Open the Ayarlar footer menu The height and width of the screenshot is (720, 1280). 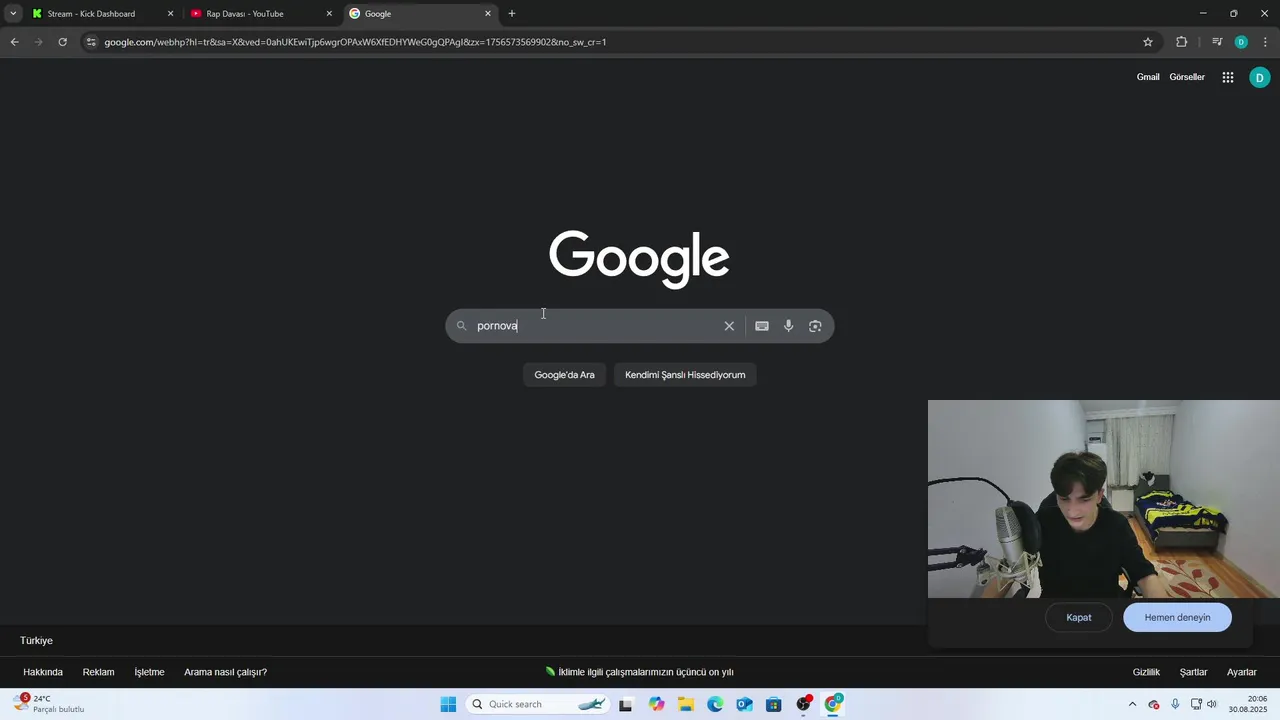point(1241,672)
